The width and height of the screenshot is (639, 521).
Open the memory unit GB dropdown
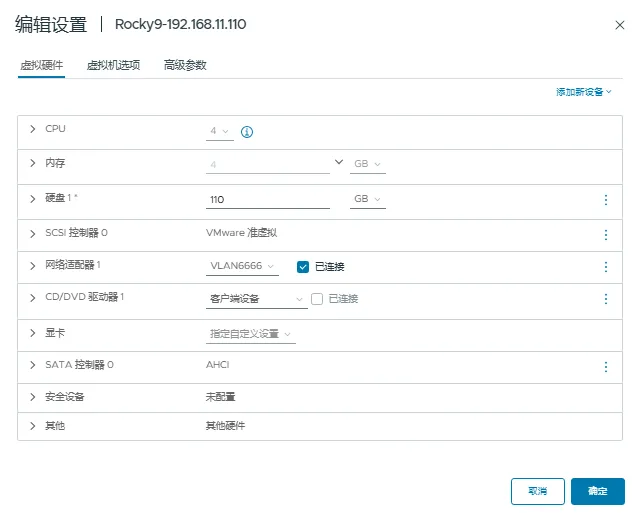click(368, 164)
